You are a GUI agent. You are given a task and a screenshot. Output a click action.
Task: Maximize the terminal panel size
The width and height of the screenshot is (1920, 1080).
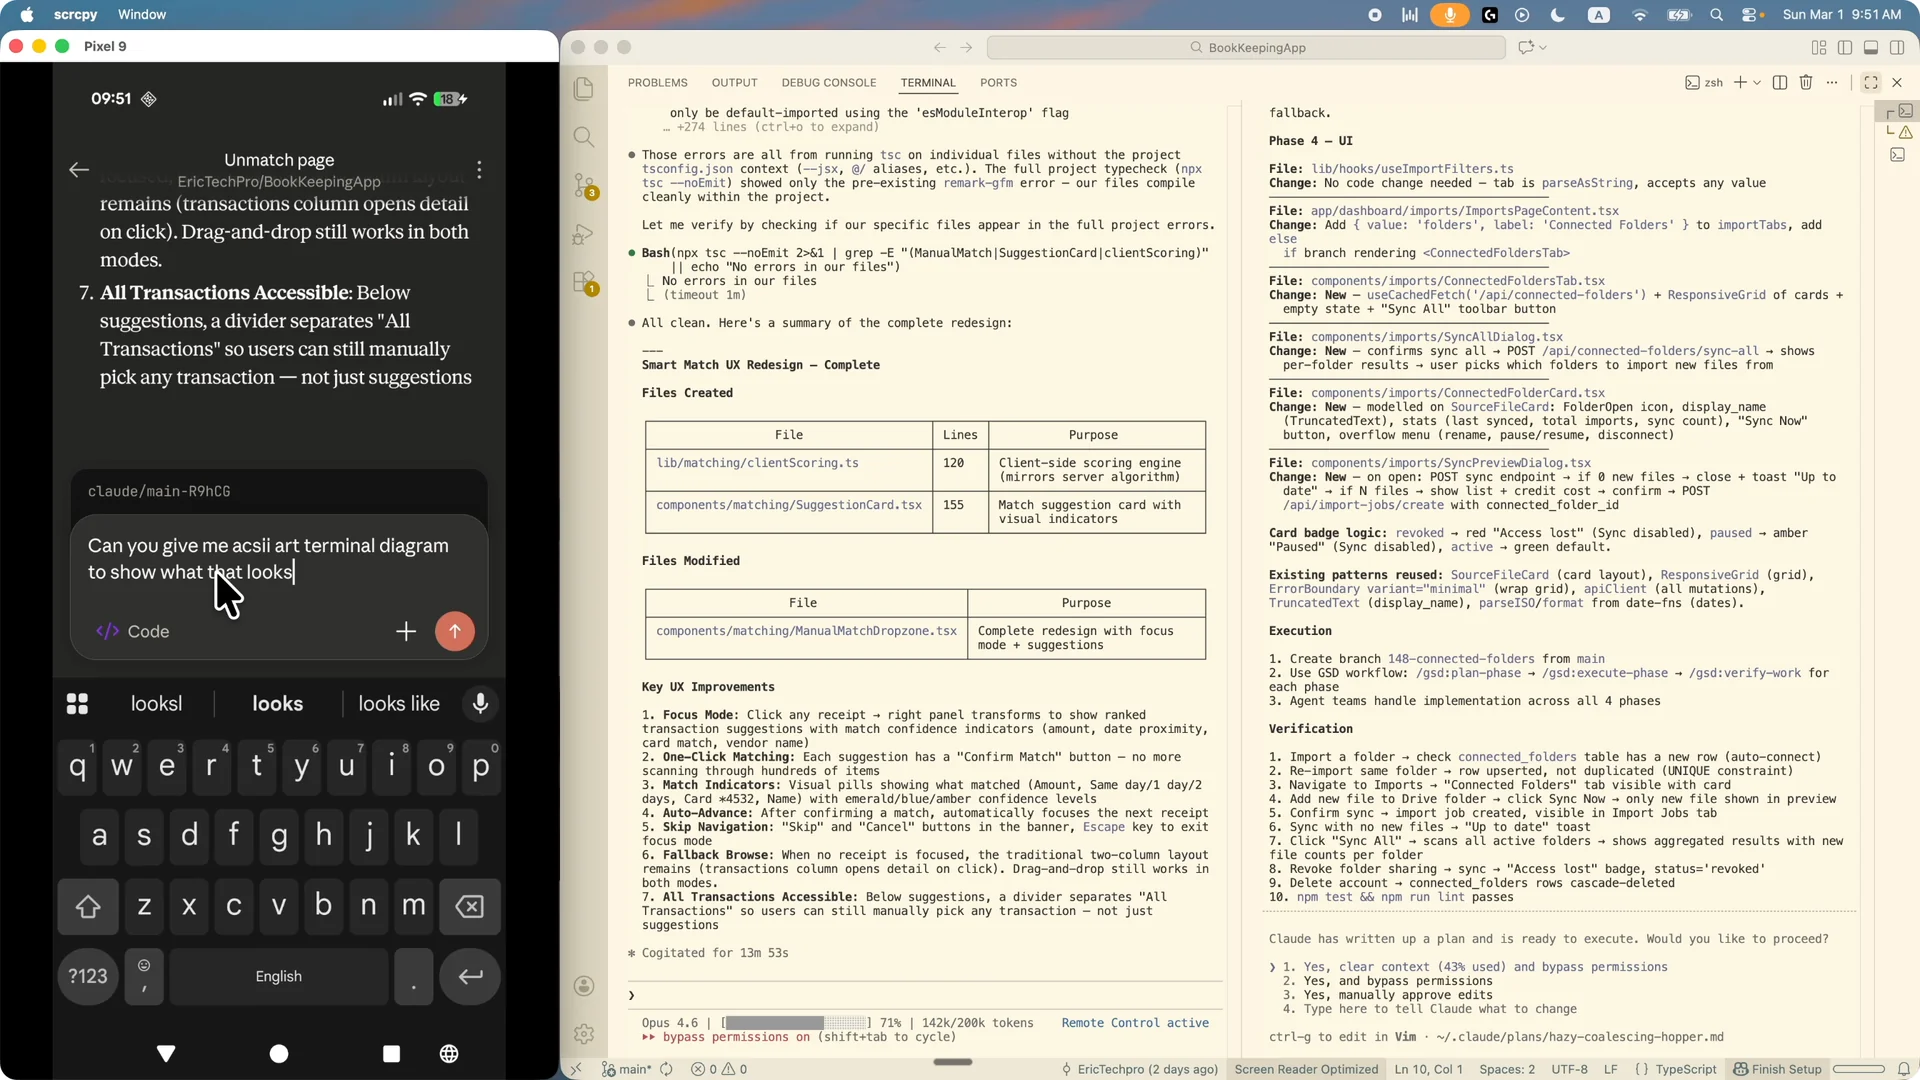click(1871, 83)
